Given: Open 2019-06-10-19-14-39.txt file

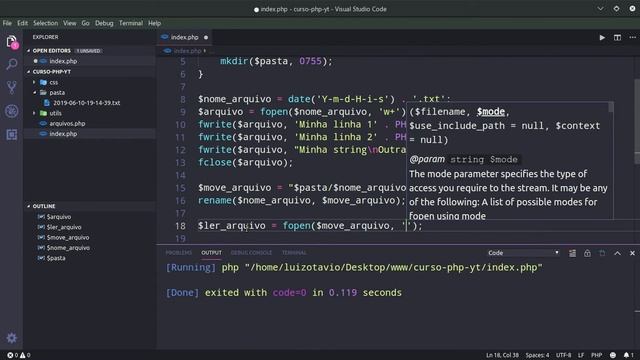Looking at the screenshot, I should pos(87,103).
